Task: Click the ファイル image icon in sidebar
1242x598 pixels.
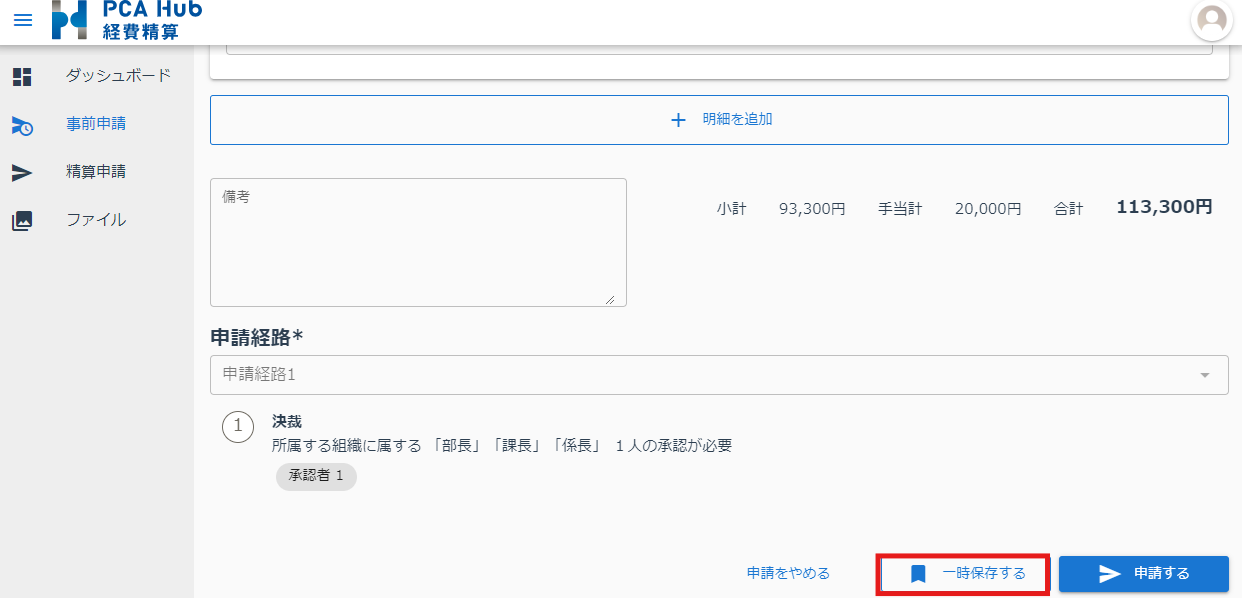Action: pos(22,221)
